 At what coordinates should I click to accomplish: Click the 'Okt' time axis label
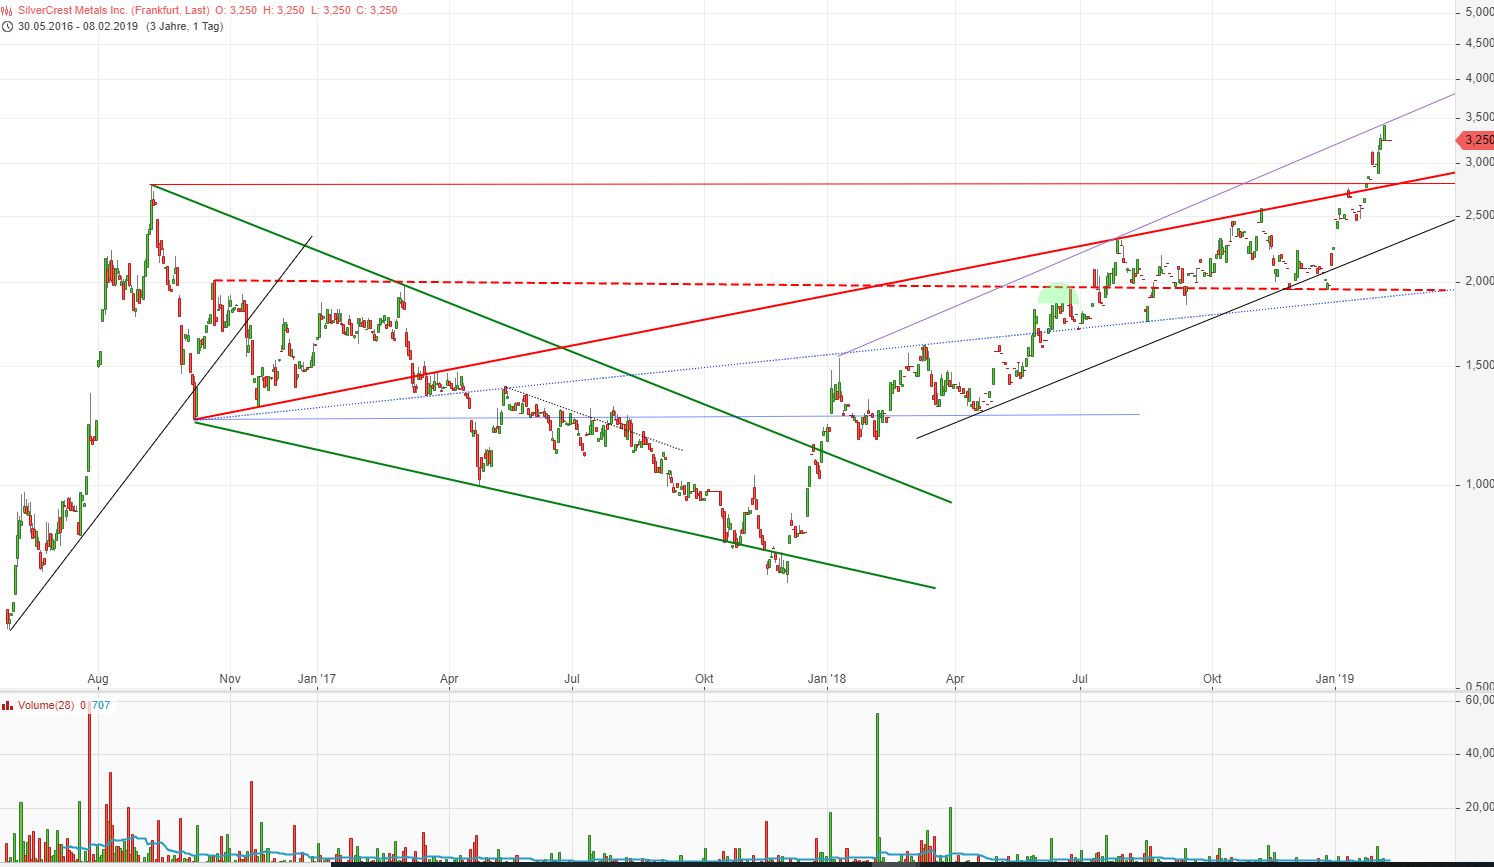(704, 679)
